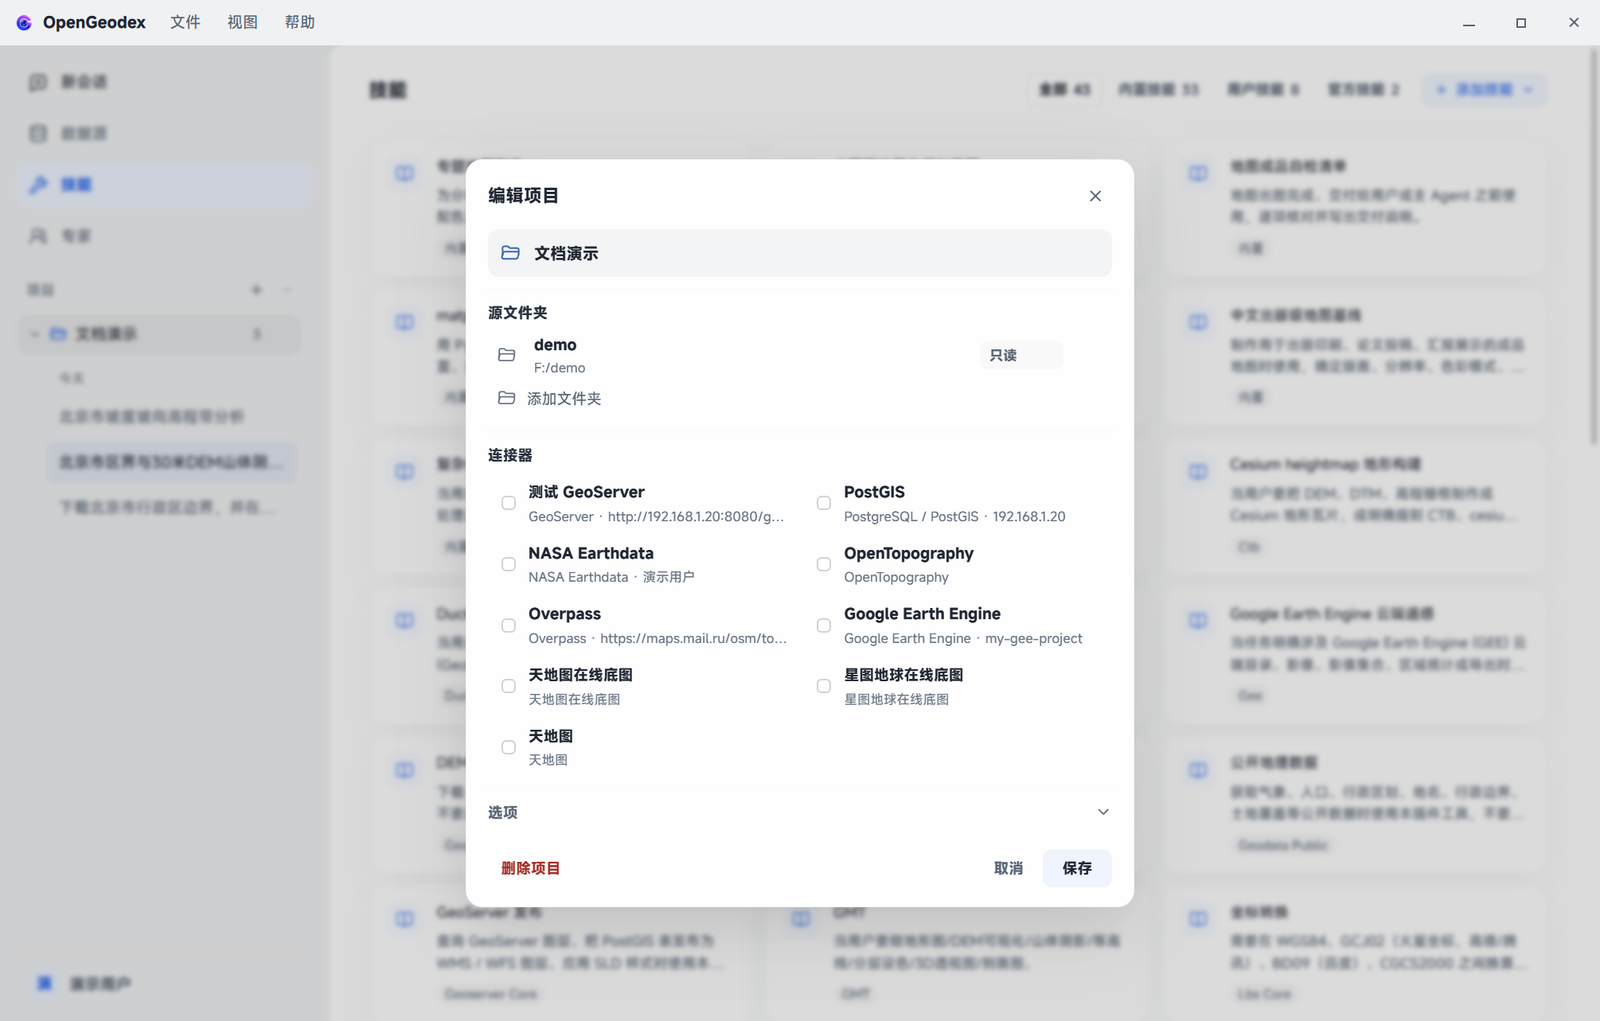Click into the 文档演示 project name field
1600x1021 pixels.
click(800, 253)
